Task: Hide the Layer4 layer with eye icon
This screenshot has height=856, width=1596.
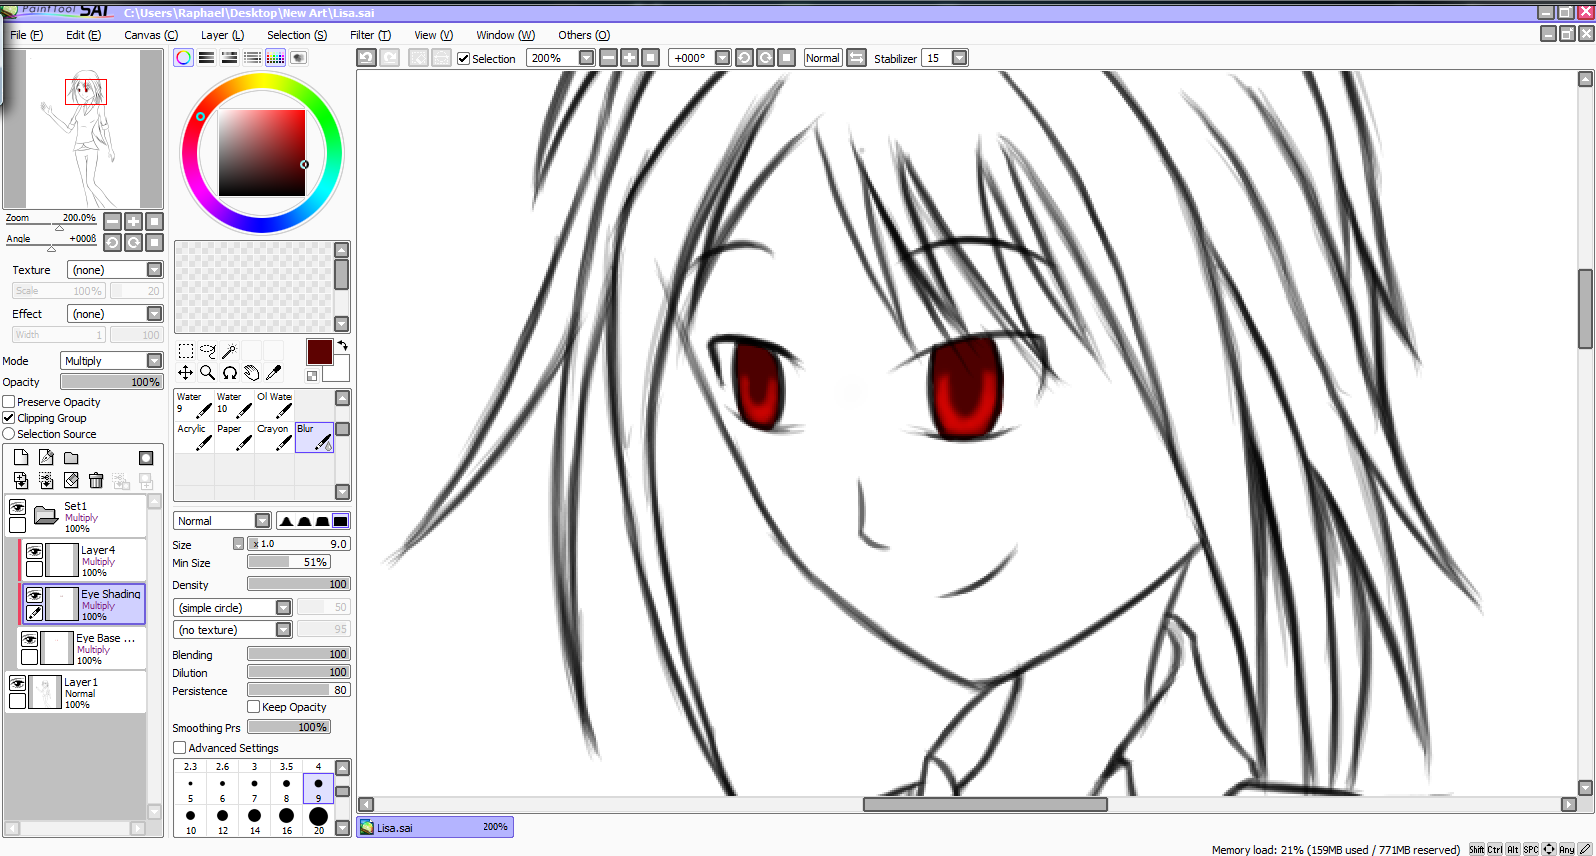Action: pyautogui.click(x=34, y=551)
